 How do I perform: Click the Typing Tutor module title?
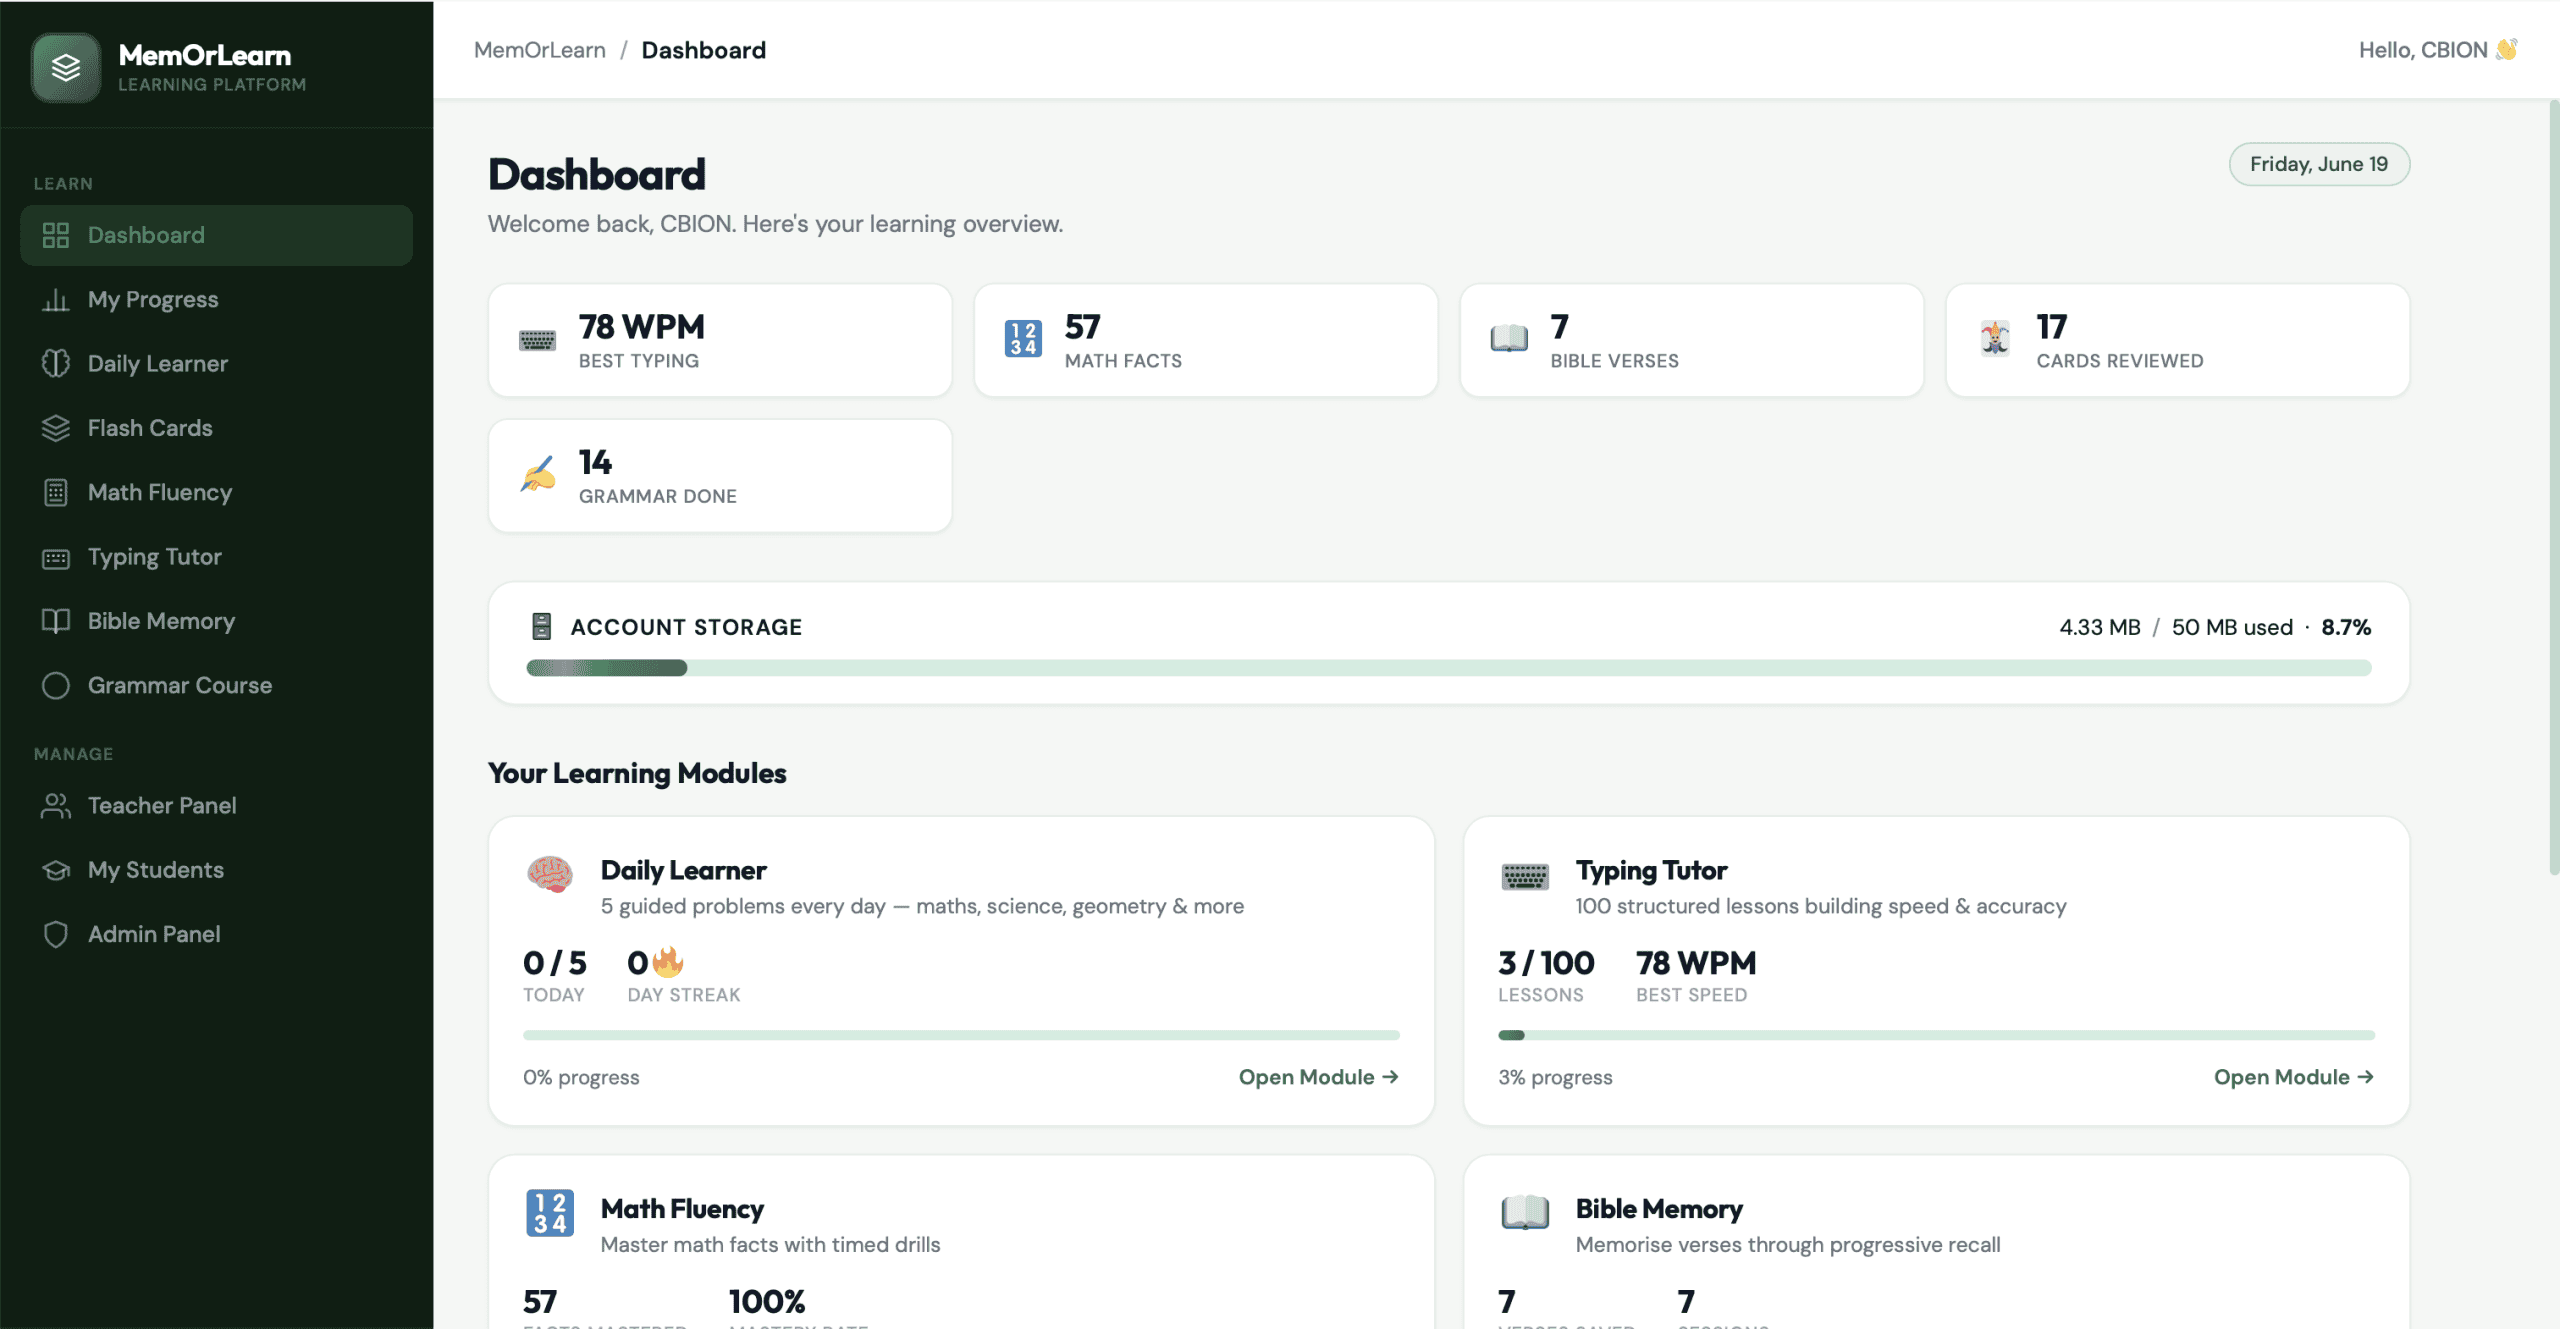[x=1651, y=870]
